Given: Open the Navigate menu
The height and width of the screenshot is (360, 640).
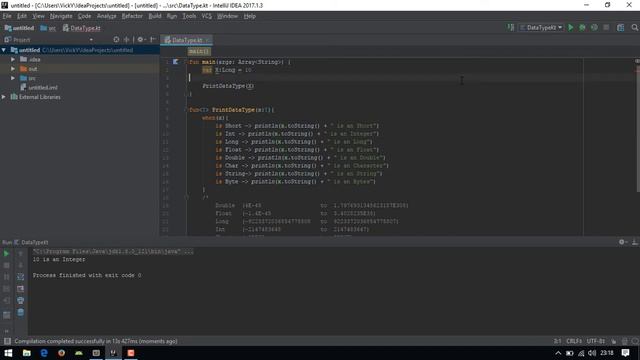Looking at the screenshot, I should tap(61, 16).
